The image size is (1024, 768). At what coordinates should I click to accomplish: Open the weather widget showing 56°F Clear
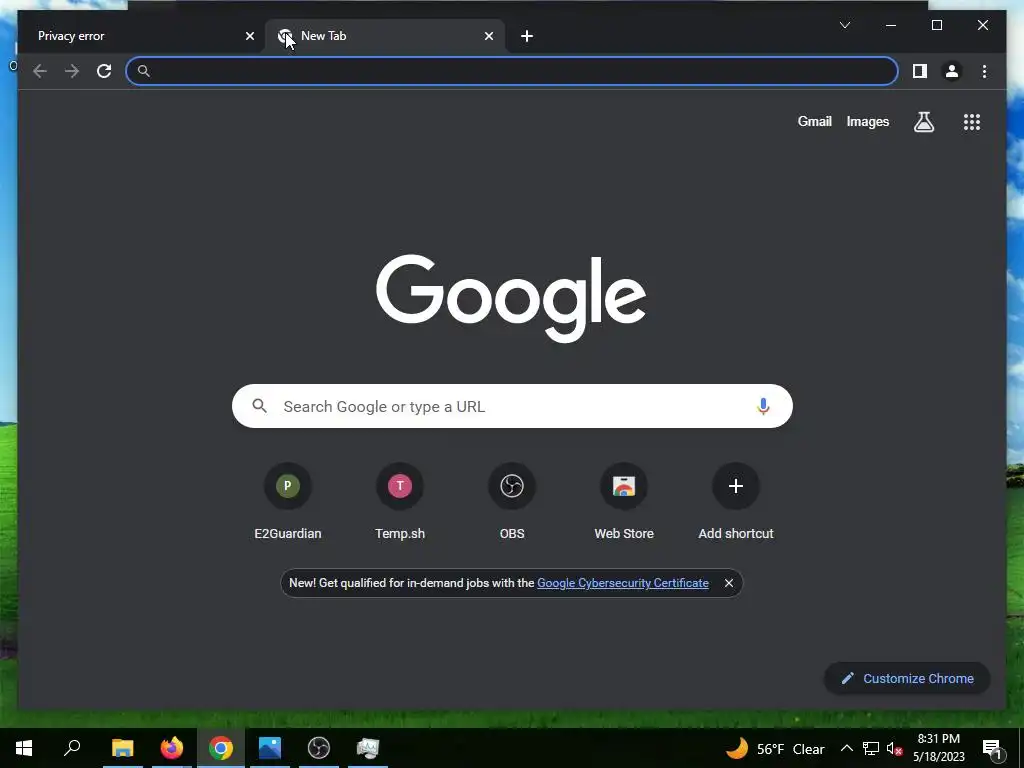pos(775,748)
